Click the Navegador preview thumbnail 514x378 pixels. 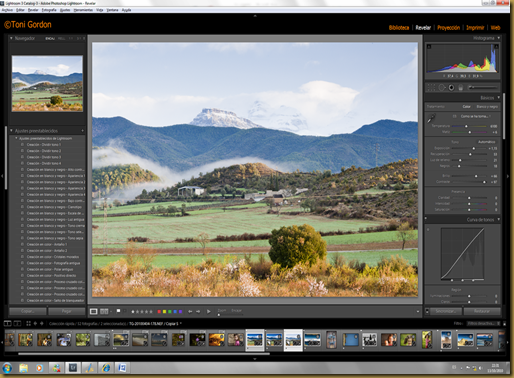47,83
